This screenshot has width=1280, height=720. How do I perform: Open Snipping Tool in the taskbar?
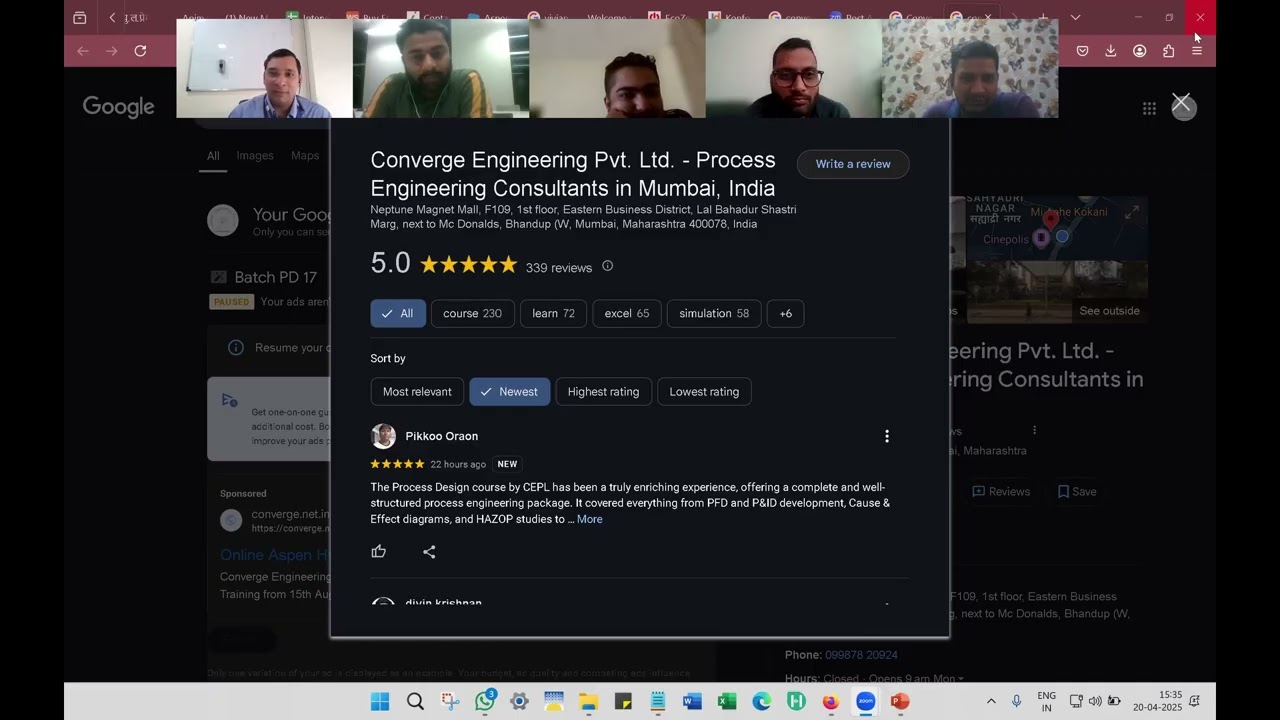(x=450, y=701)
